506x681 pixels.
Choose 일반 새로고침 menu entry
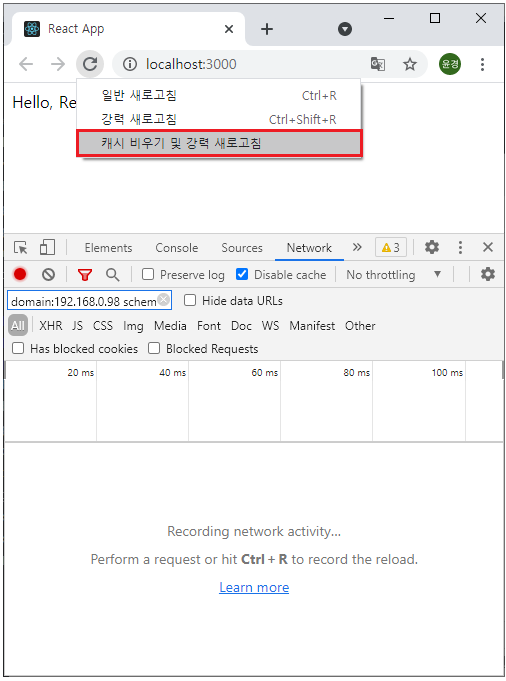218,95
